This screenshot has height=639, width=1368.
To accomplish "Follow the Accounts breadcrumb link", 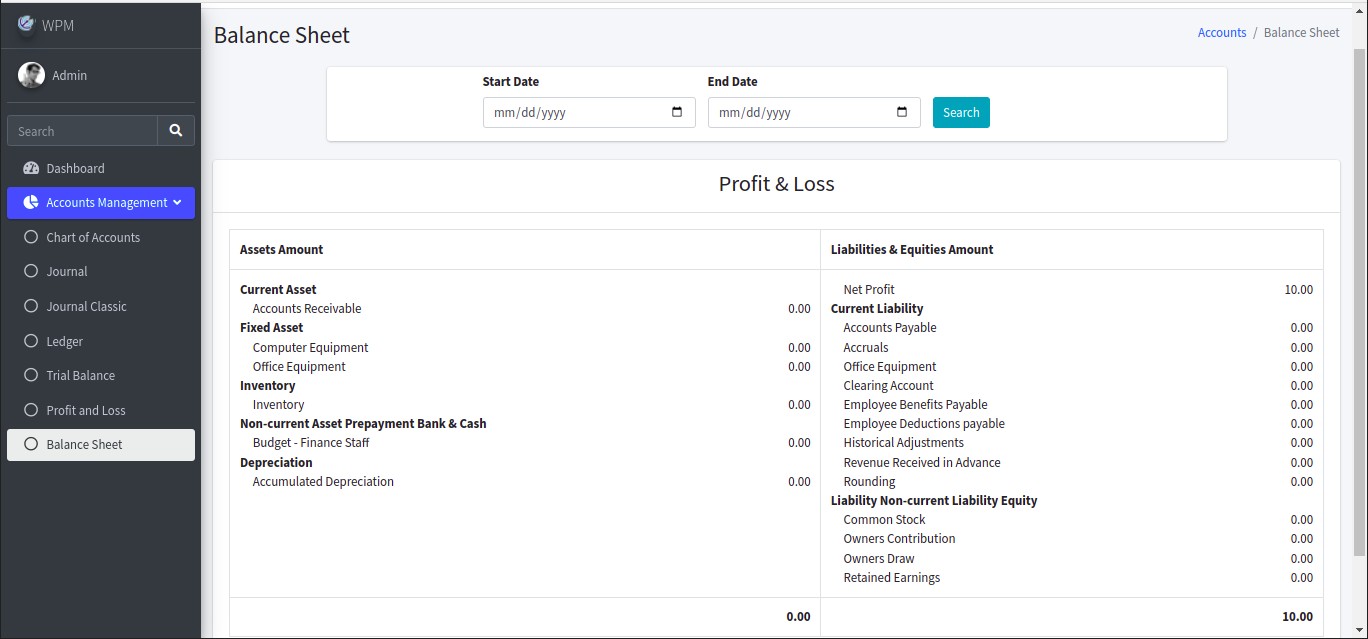I will pyautogui.click(x=1221, y=32).
